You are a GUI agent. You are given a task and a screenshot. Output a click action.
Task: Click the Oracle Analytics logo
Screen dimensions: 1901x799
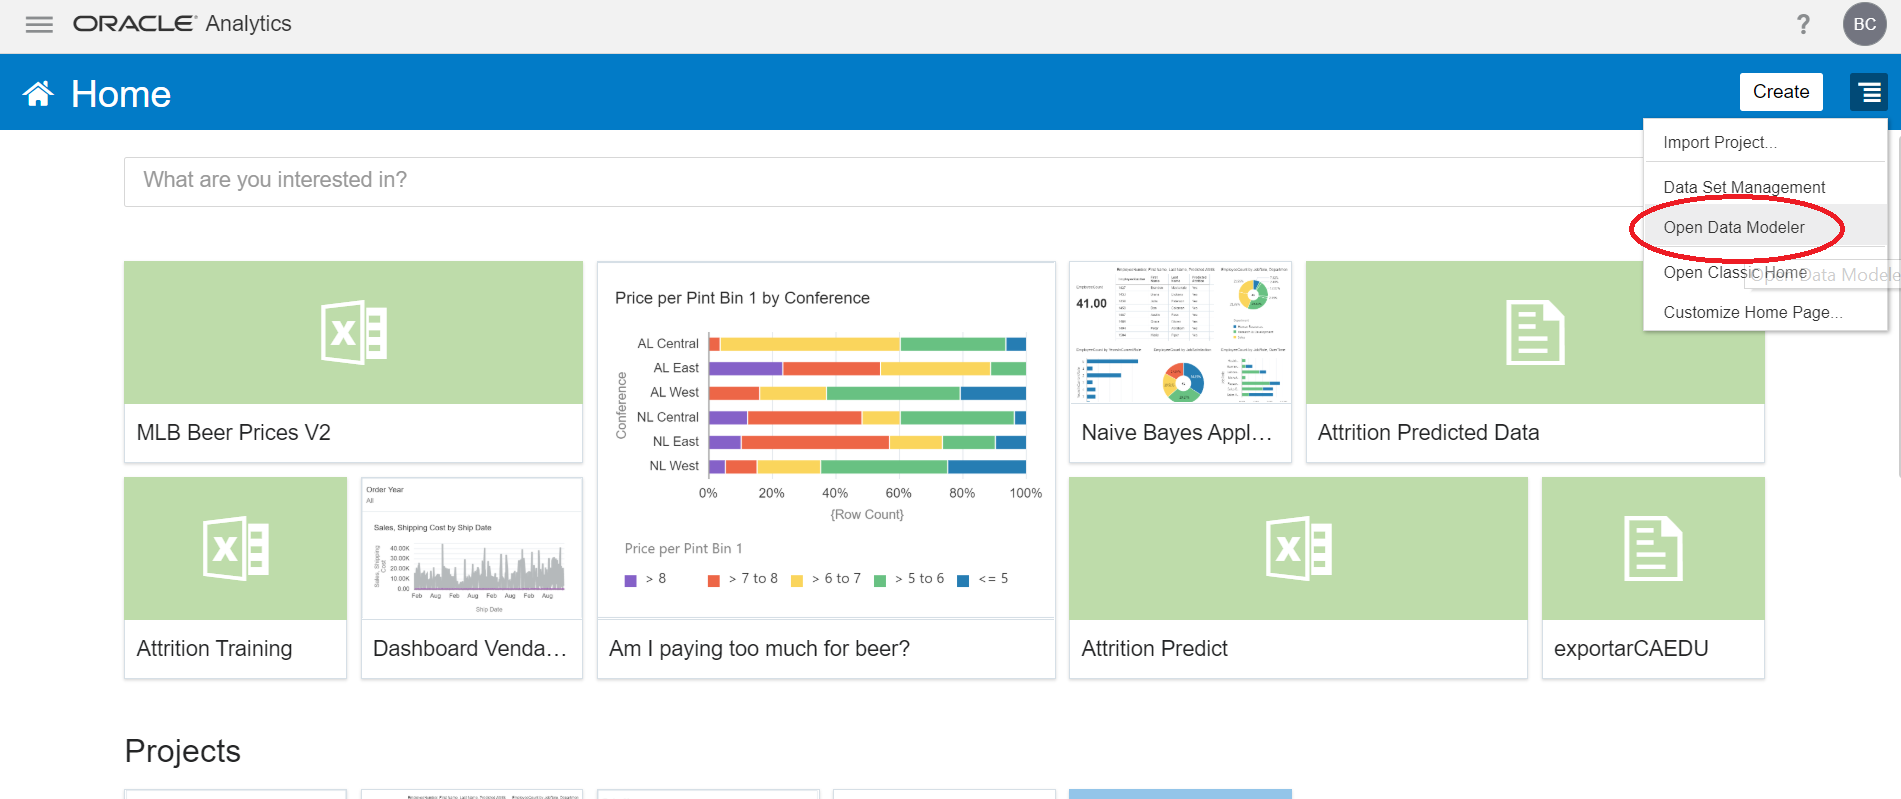click(x=182, y=24)
